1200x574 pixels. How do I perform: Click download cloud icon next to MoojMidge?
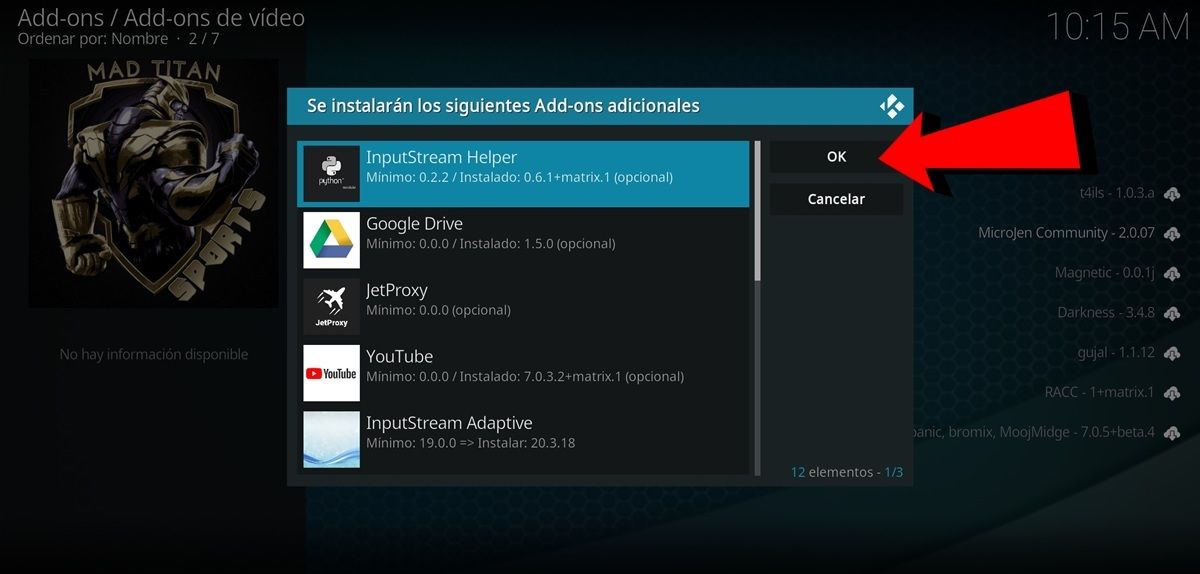coord(1173,432)
